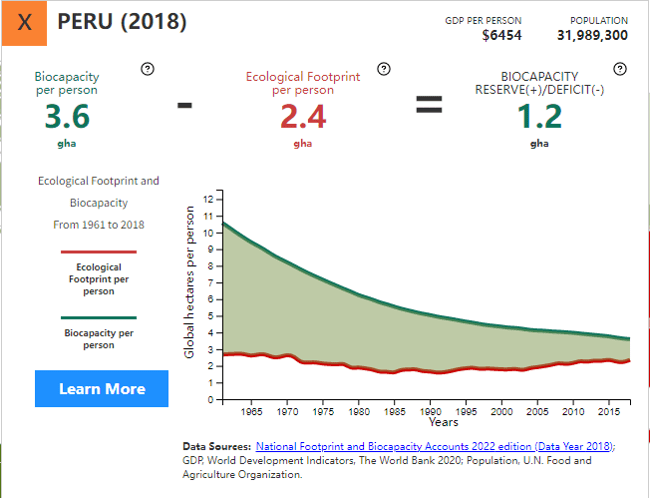Open help icon beside Biocapacity per person
This screenshot has height=498, width=650.
pyautogui.click(x=147, y=69)
